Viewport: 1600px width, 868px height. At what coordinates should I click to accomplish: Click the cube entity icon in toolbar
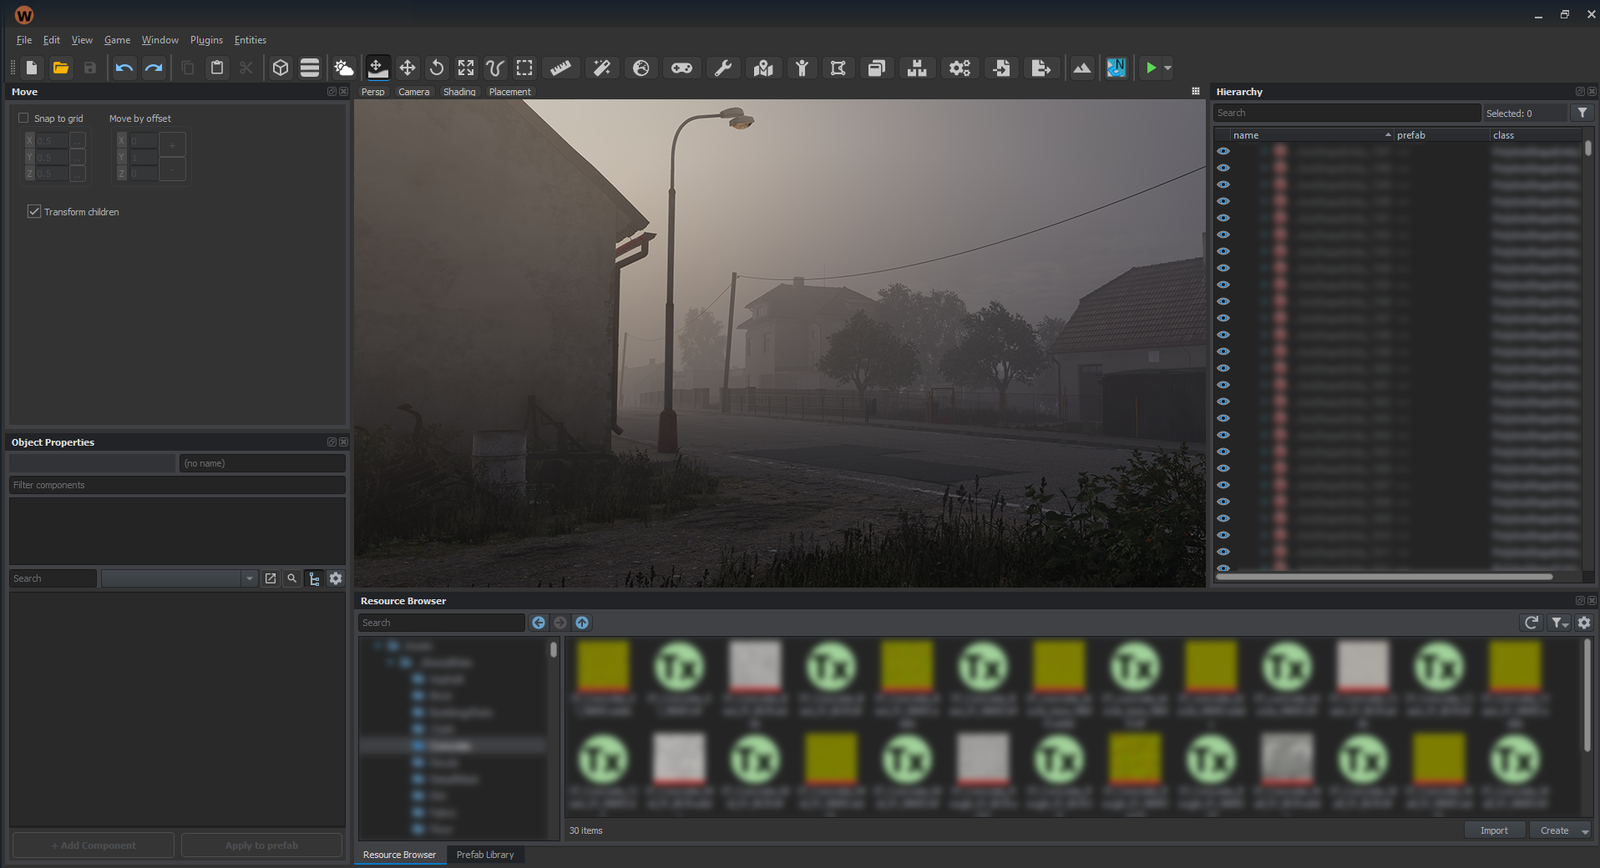pyautogui.click(x=281, y=68)
